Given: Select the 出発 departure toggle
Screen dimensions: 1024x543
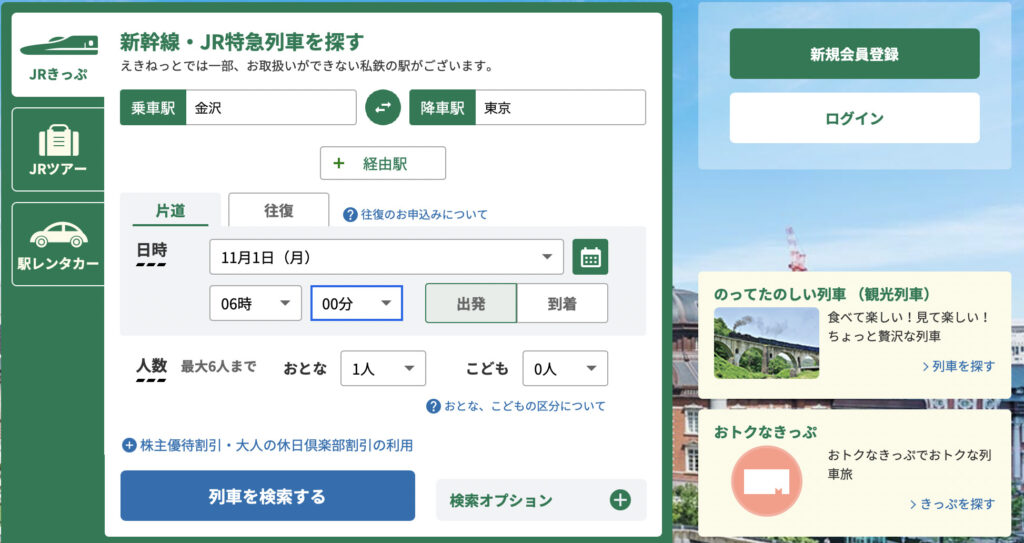Looking at the screenshot, I should click(x=471, y=303).
